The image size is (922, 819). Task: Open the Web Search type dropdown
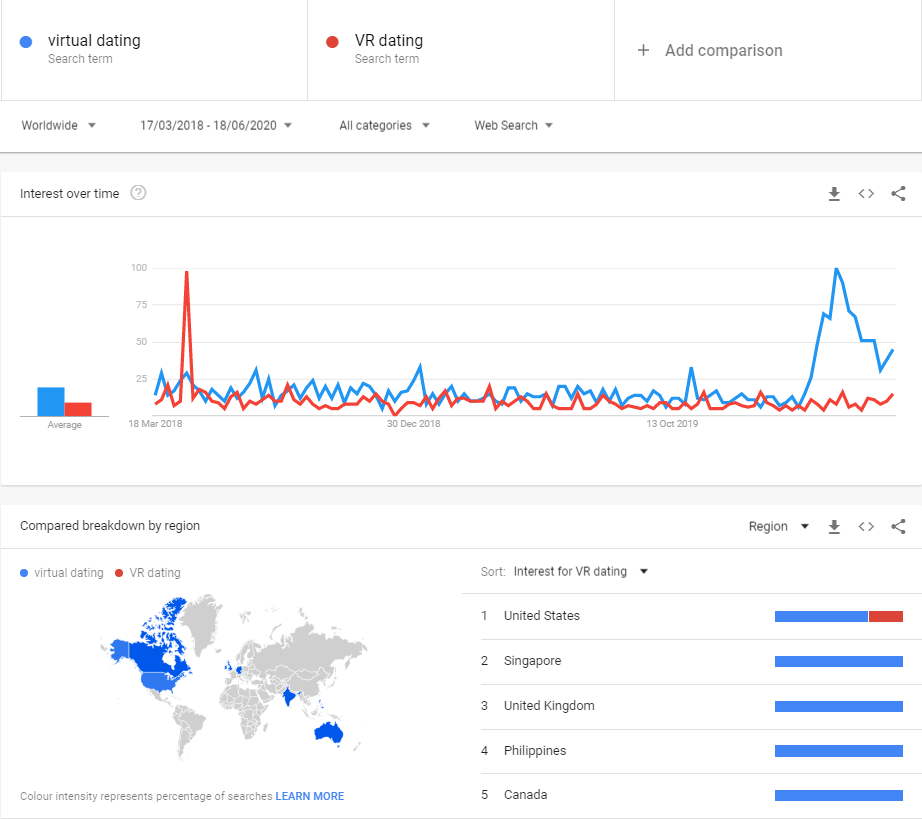[513, 125]
